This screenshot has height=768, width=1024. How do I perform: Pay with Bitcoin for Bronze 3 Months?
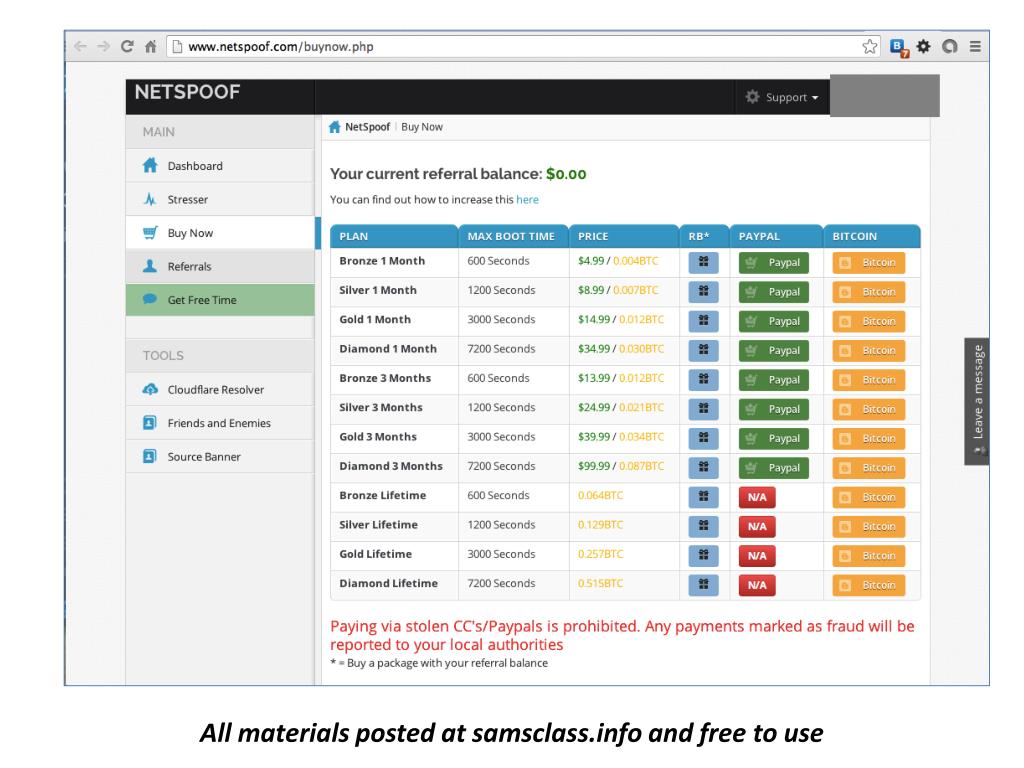coord(869,380)
